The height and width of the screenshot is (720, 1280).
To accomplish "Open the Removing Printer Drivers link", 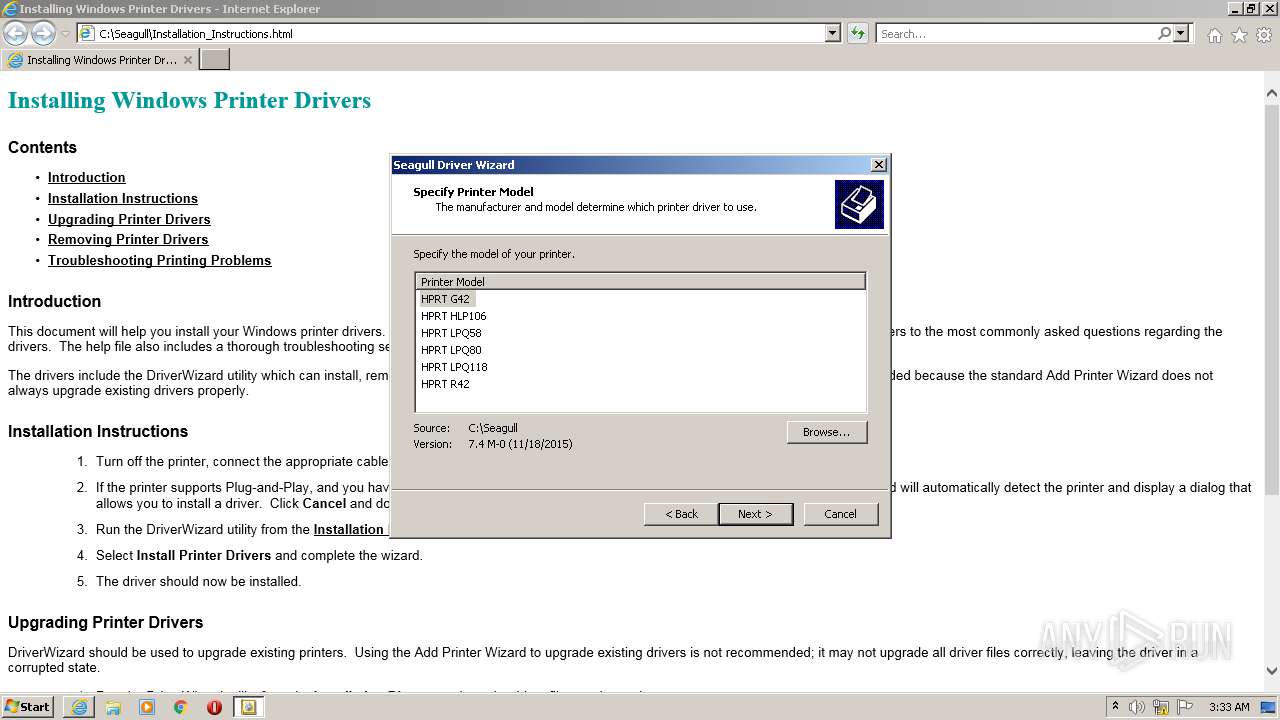I will tap(128, 239).
